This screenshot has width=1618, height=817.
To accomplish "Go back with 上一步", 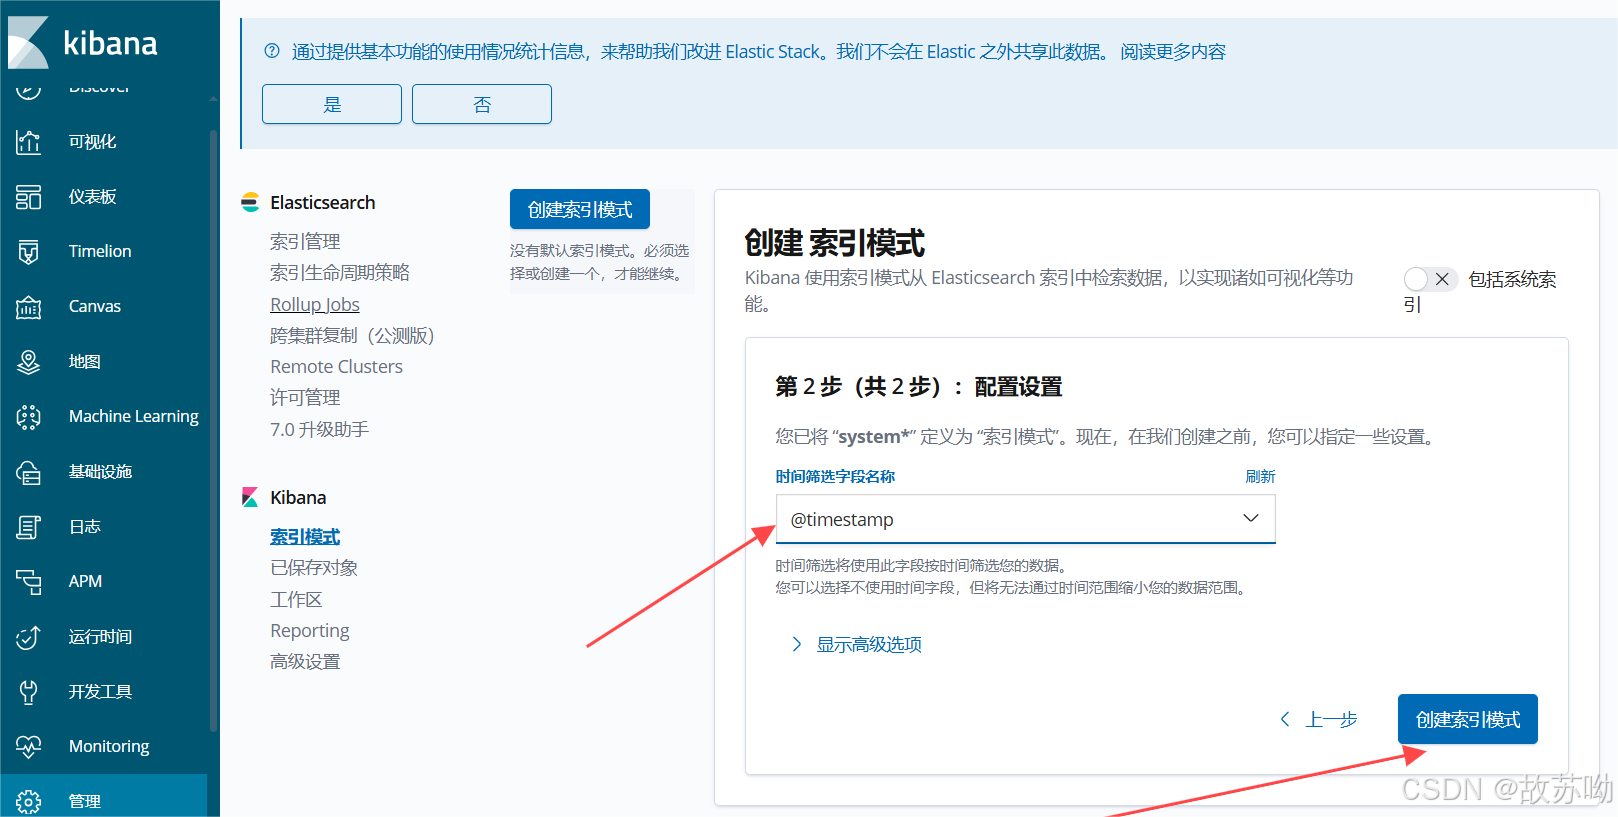I will point(1319,719).
